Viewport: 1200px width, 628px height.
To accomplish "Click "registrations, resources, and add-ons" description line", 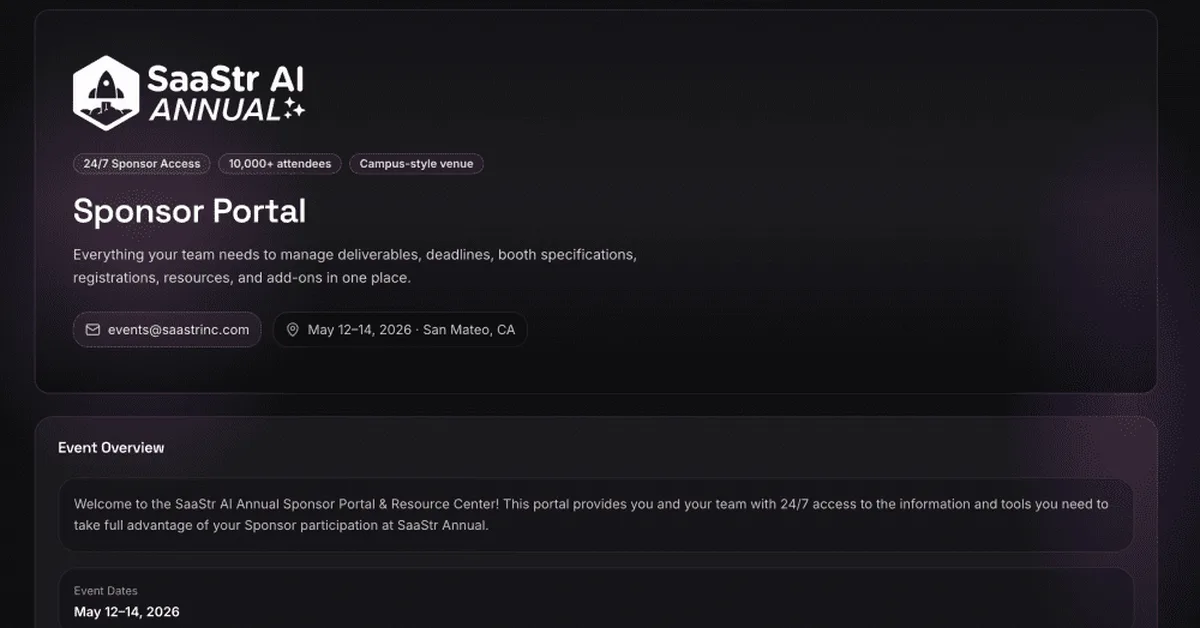I will 242,278.
